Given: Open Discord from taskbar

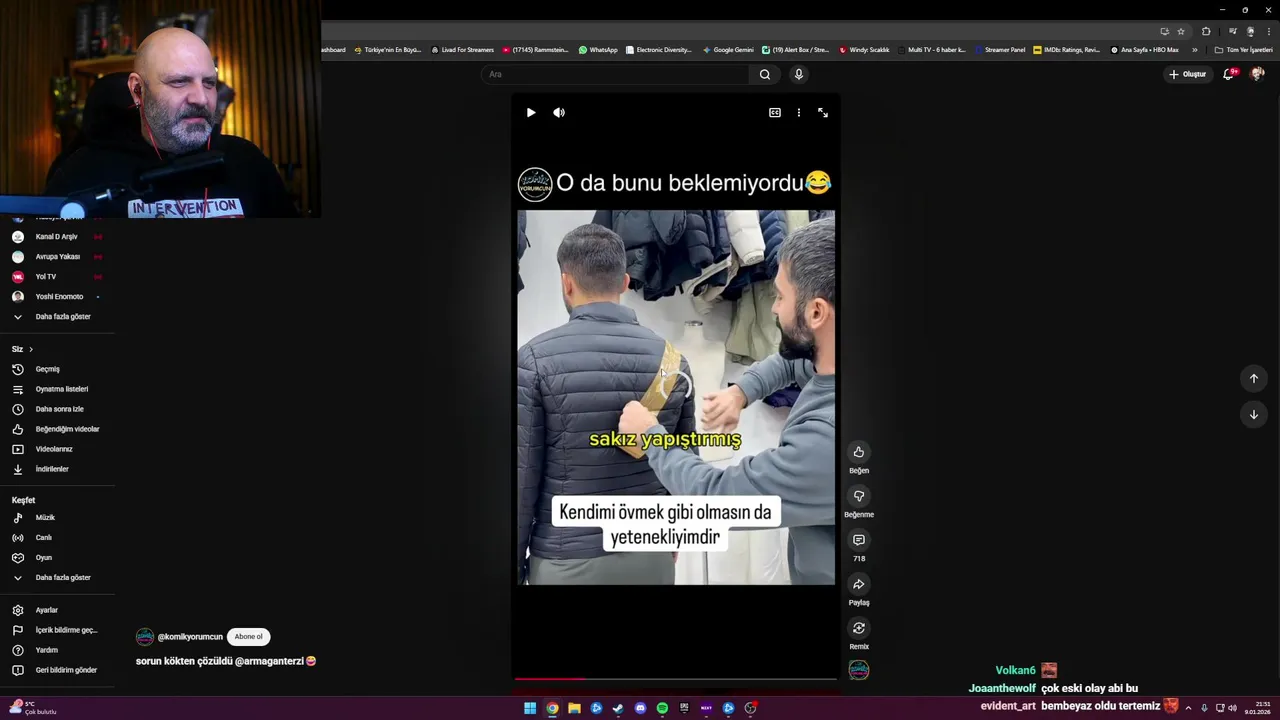Looking at the screenshot, I should [x=640, y=708].
